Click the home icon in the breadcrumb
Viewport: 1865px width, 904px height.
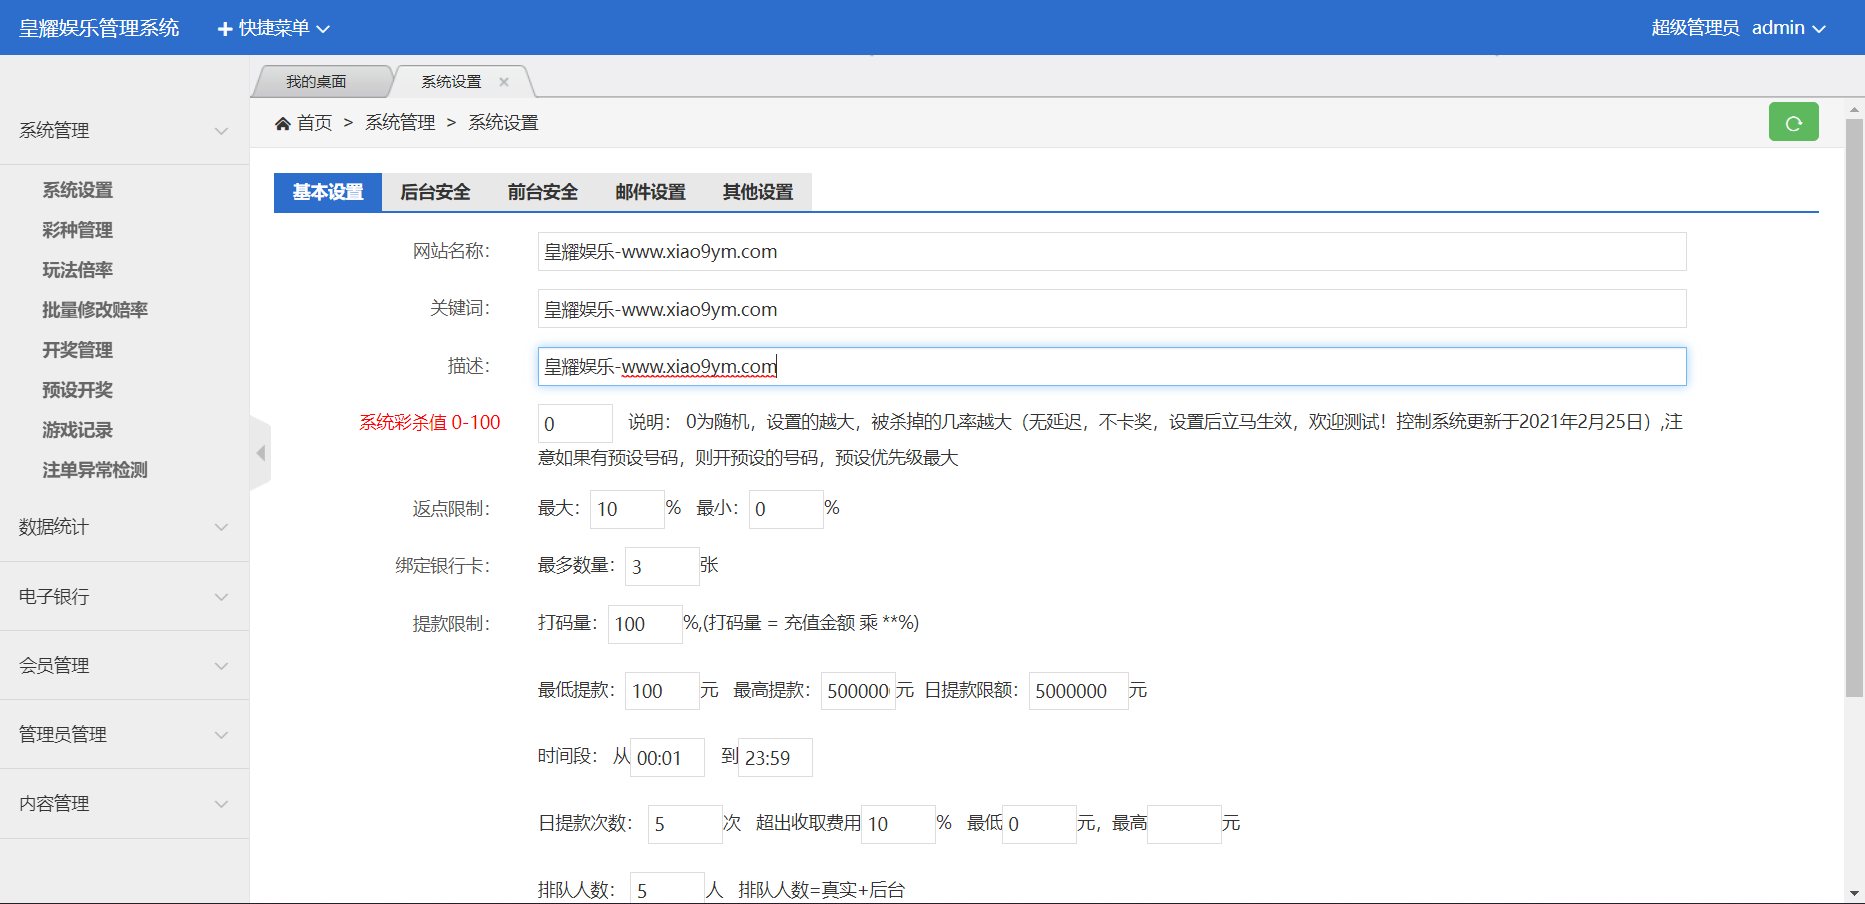click(283, 123)
